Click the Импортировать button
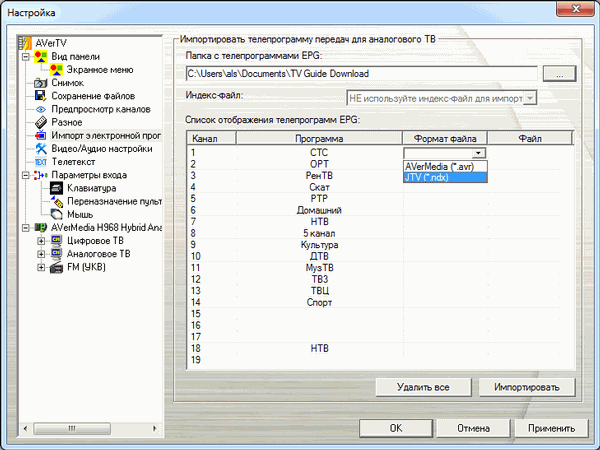Screen dimensions: 600x450 [527, 387]
